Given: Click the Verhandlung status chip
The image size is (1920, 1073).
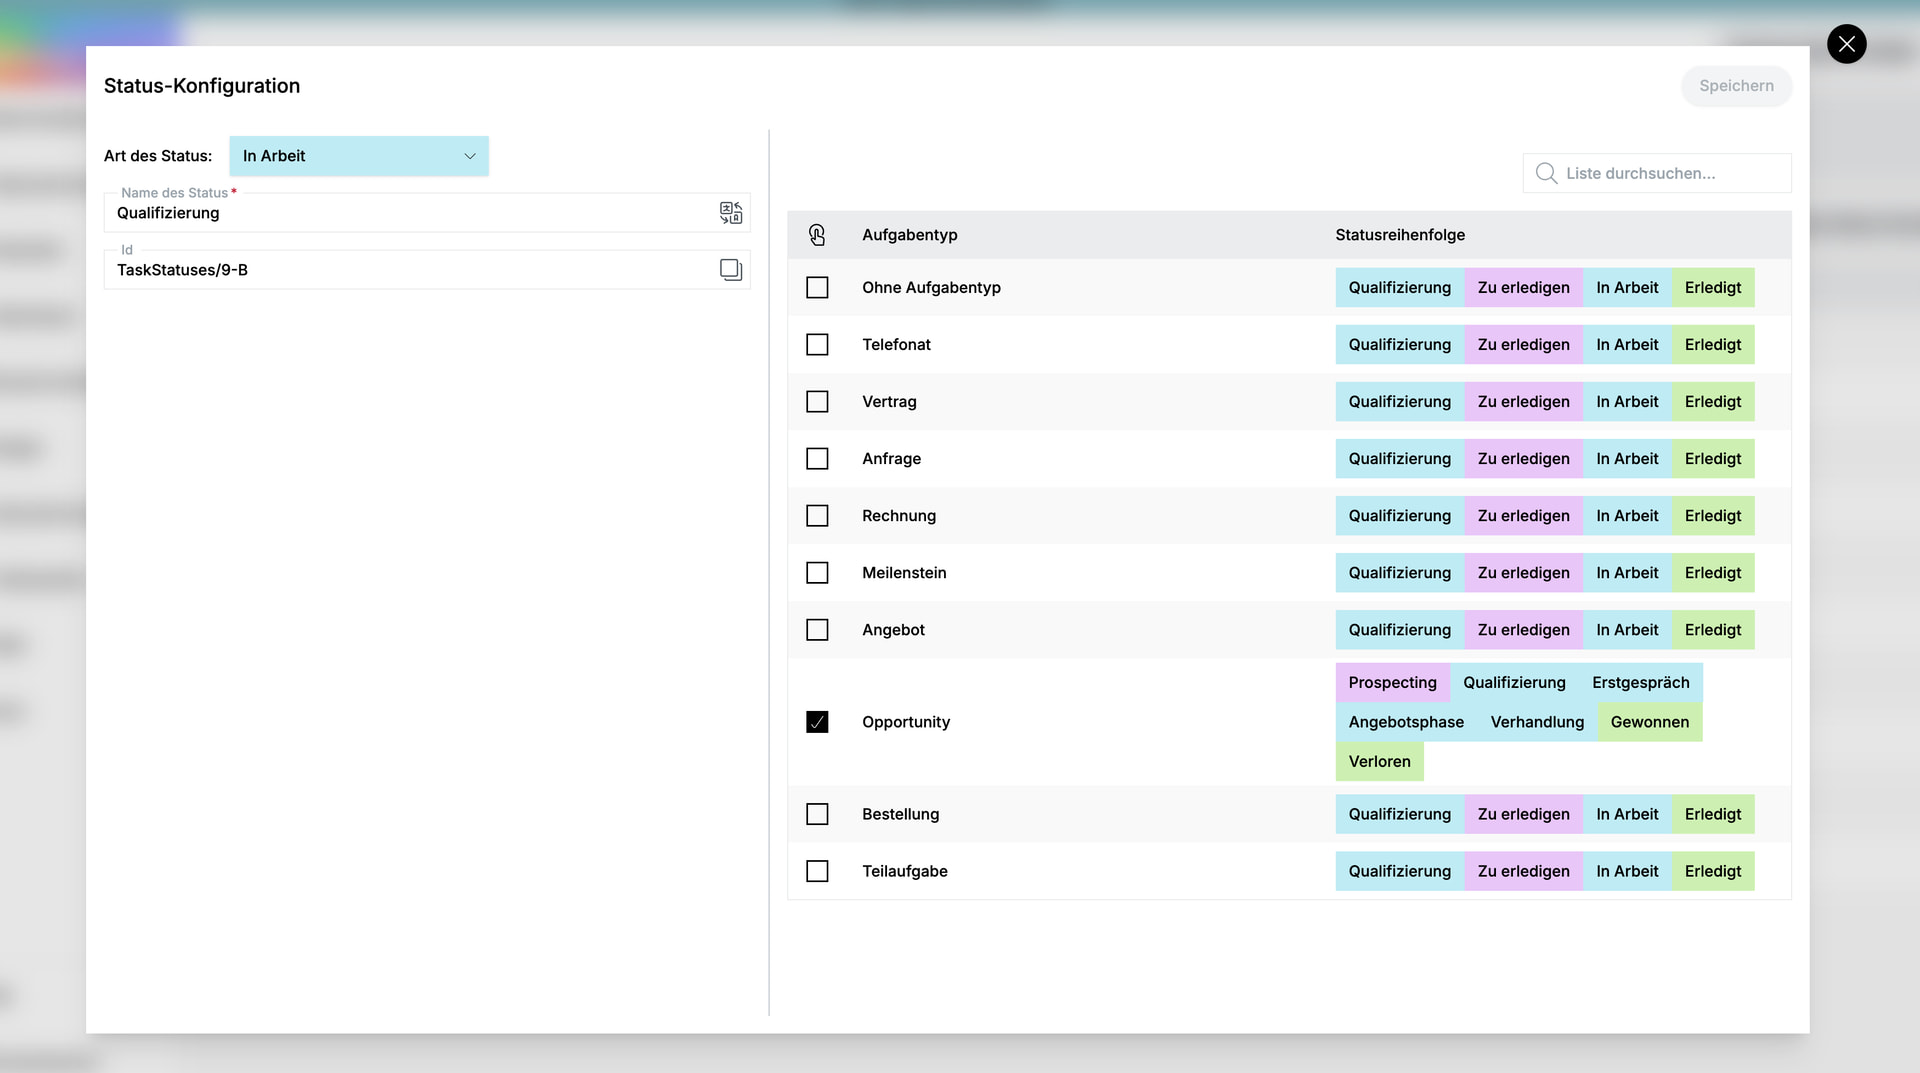Looking at the screenshot, I should click(x=1537, y=722).
